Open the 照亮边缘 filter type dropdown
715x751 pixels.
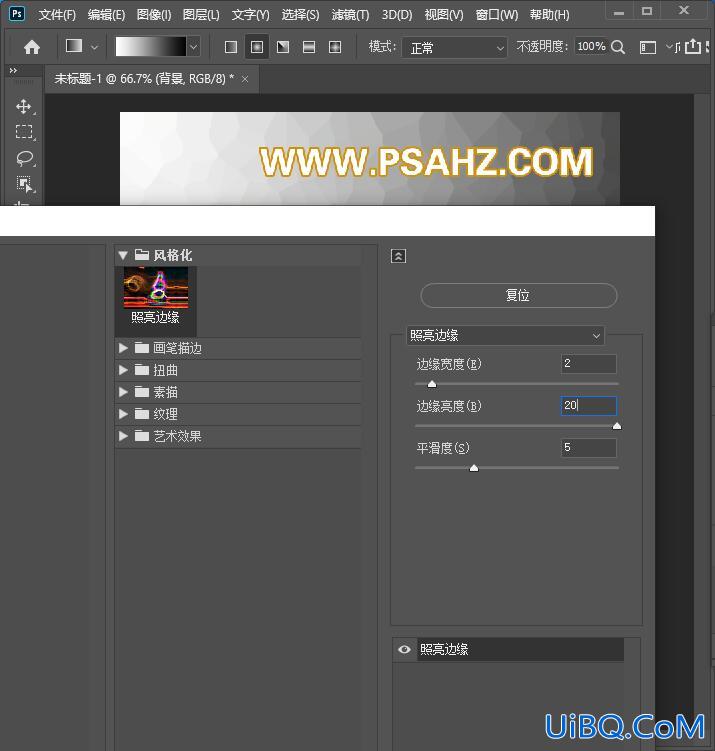click(x=505, y=335)
